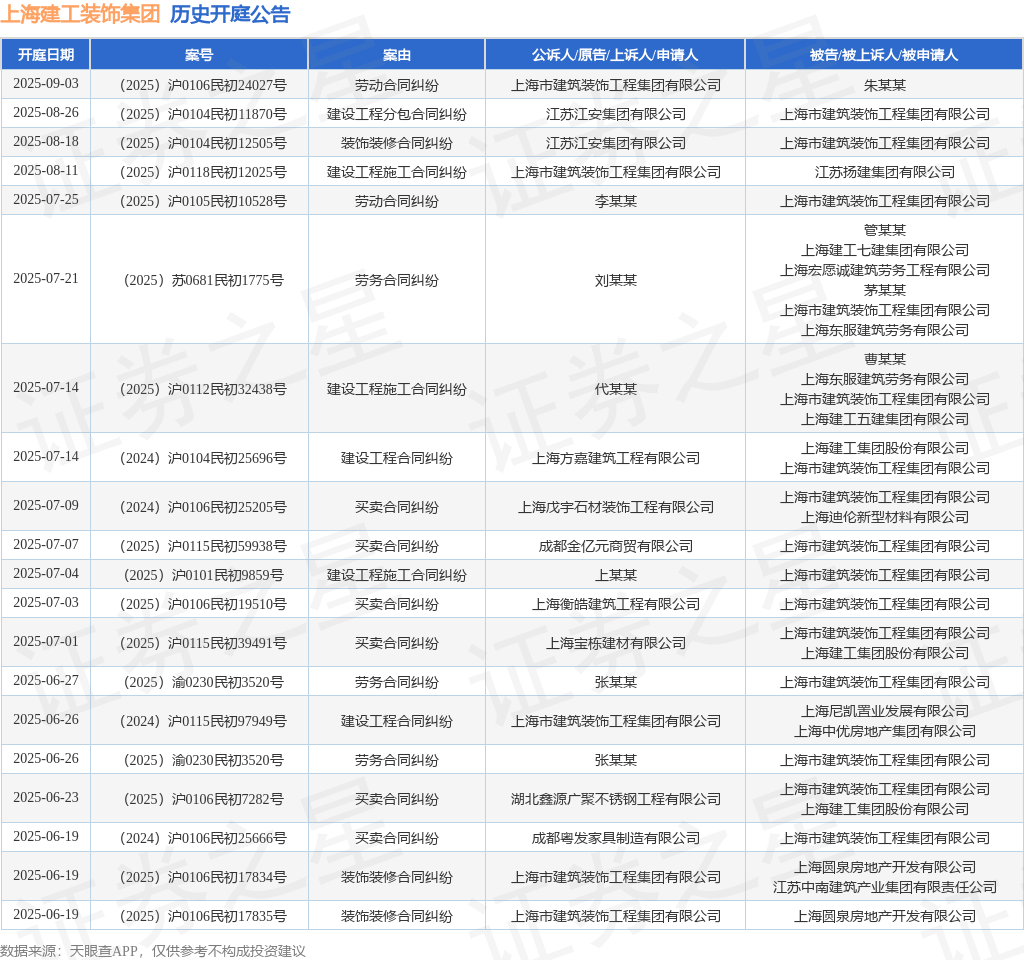Click the defendant name 茅某某
Screen dimensions: 1024x960
pyautogui.click(x=885, y=290)
